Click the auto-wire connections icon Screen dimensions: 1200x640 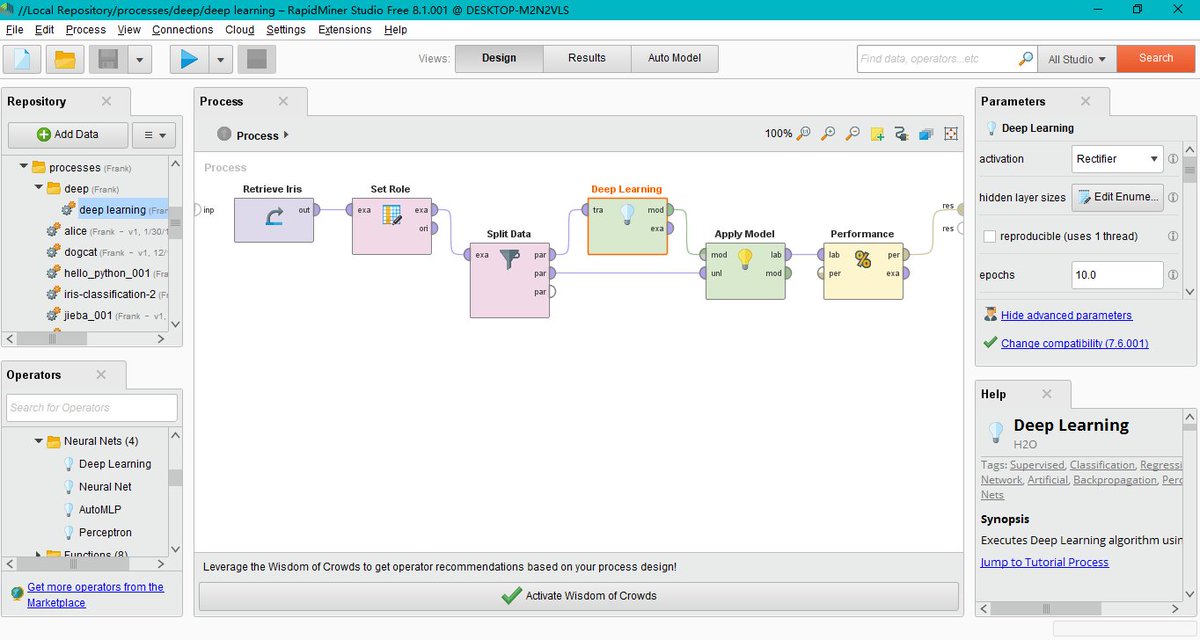click(901, 134)
